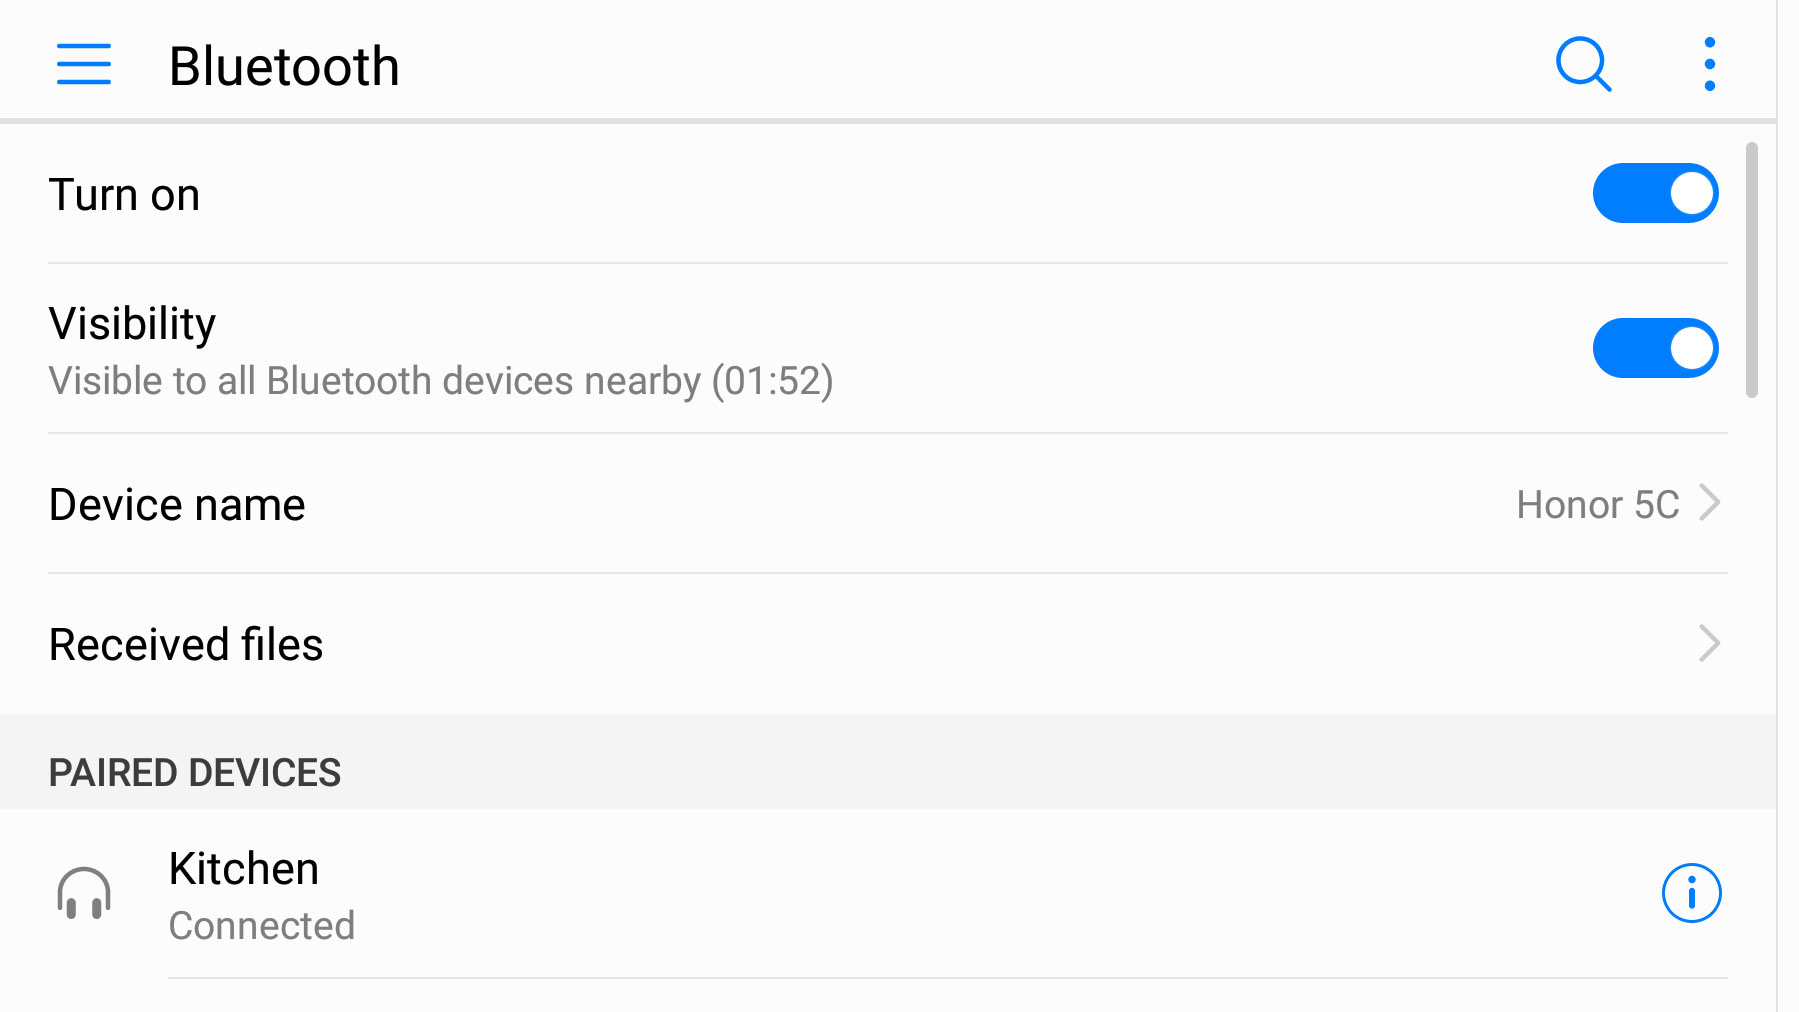This screenshot has height=1012, width=1799.
Task: Select the Device name row
Action: [x=888, y=503]
